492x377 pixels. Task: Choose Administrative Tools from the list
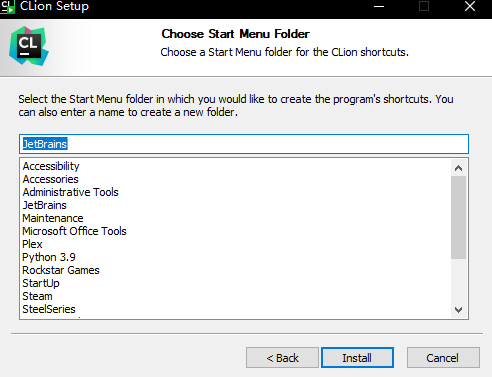[70, 192]
